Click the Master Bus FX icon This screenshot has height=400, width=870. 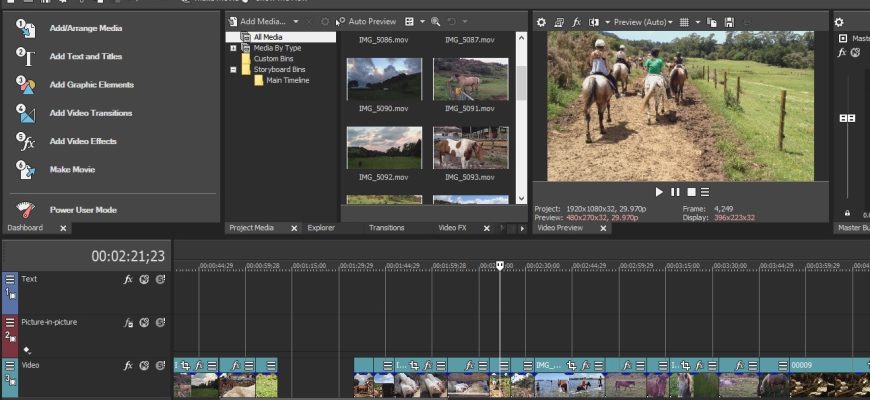coord(842,52)
